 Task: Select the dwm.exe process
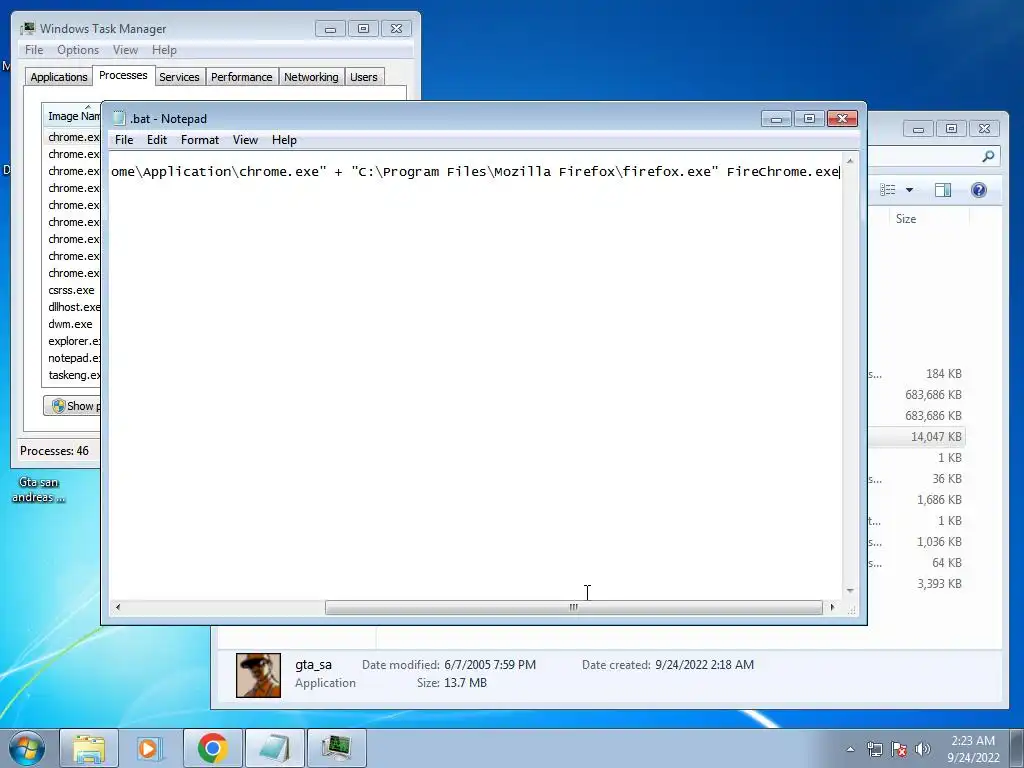point(70,324)
